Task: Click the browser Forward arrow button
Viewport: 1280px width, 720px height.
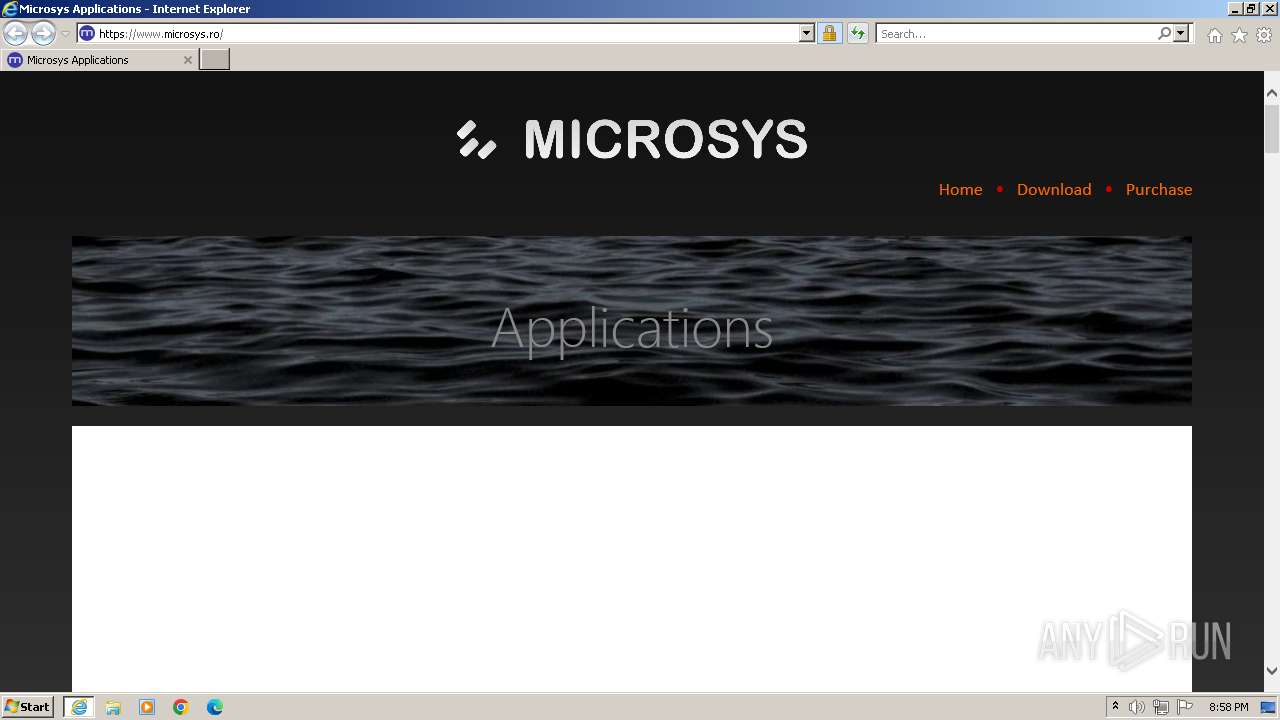Action: click(x=43, y=34)
